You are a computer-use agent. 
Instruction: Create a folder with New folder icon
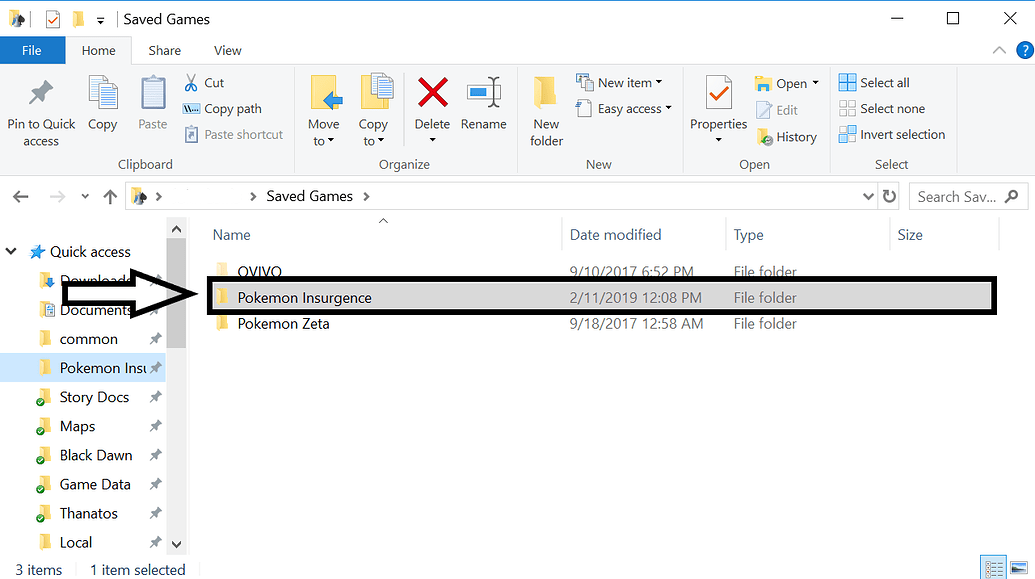coord(546,93)
